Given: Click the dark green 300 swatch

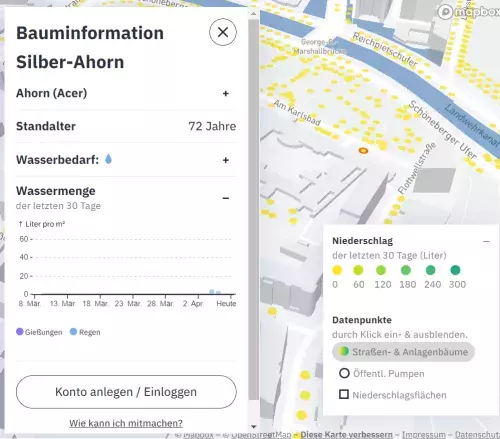Looking at the screenshot, I should pyautogui.click(x=455, y=270).
